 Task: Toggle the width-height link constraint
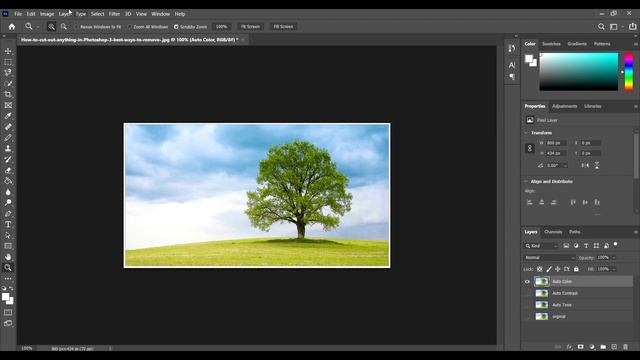pos(530,148)
